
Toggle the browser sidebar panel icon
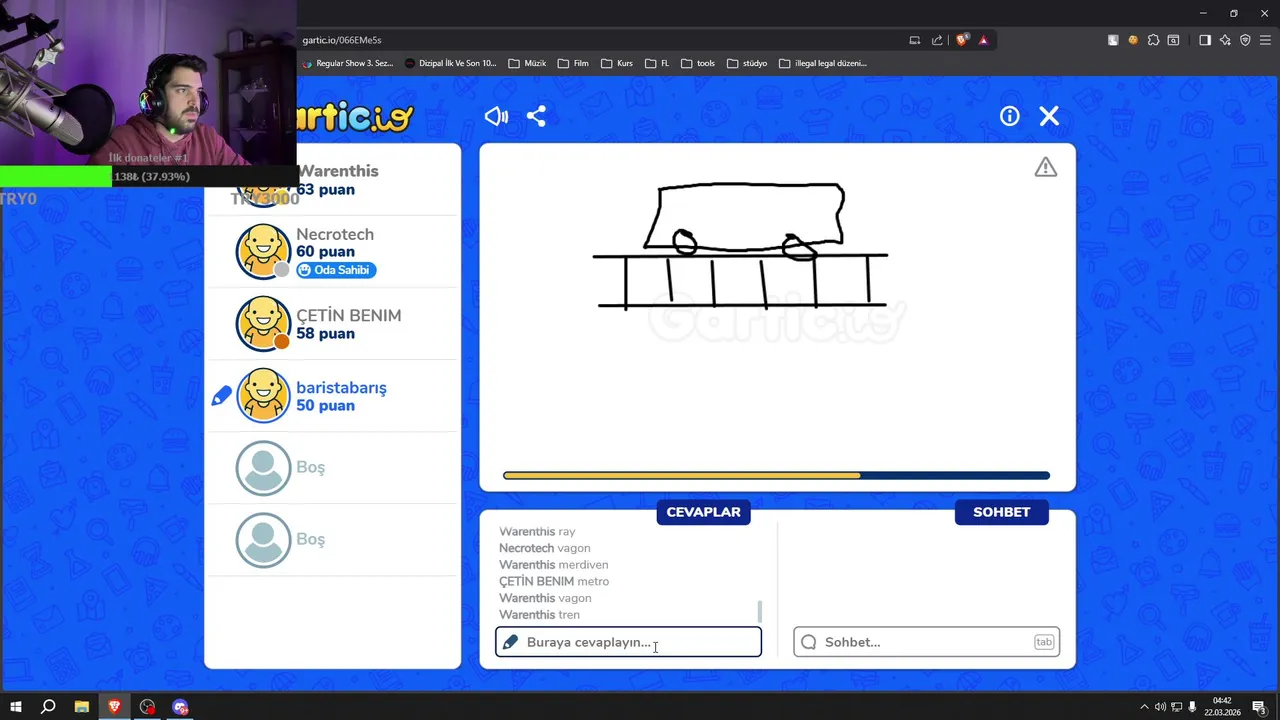click(1205, 40)
